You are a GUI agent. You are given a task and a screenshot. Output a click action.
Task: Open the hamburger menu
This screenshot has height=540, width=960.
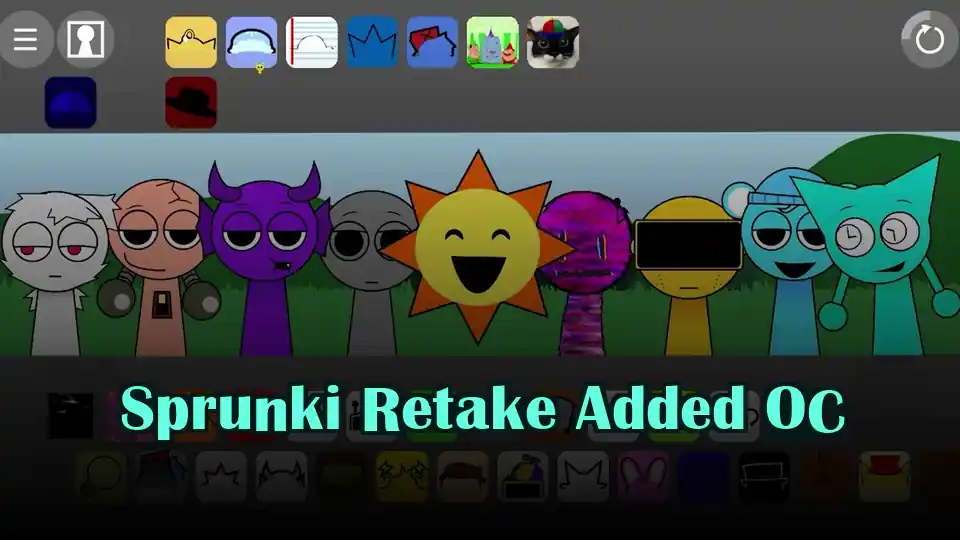(26, 40)
